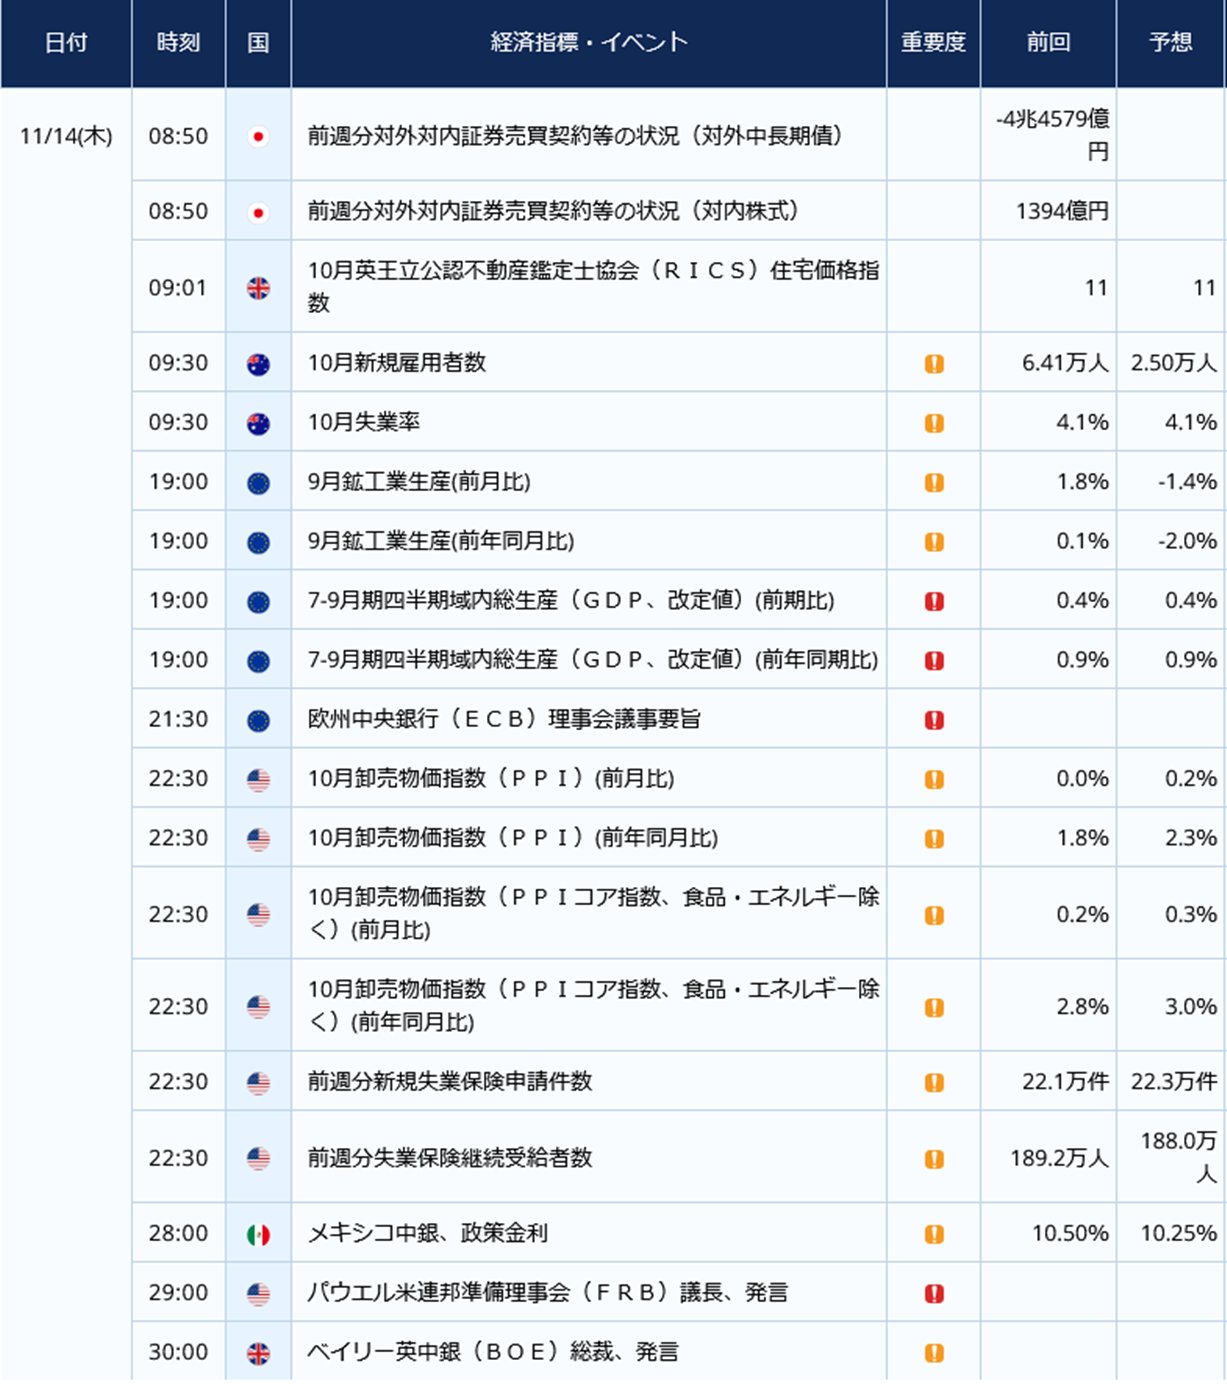1227x1384 pixels.
Task: Click the 国 column header
Action: click(258, 42)
